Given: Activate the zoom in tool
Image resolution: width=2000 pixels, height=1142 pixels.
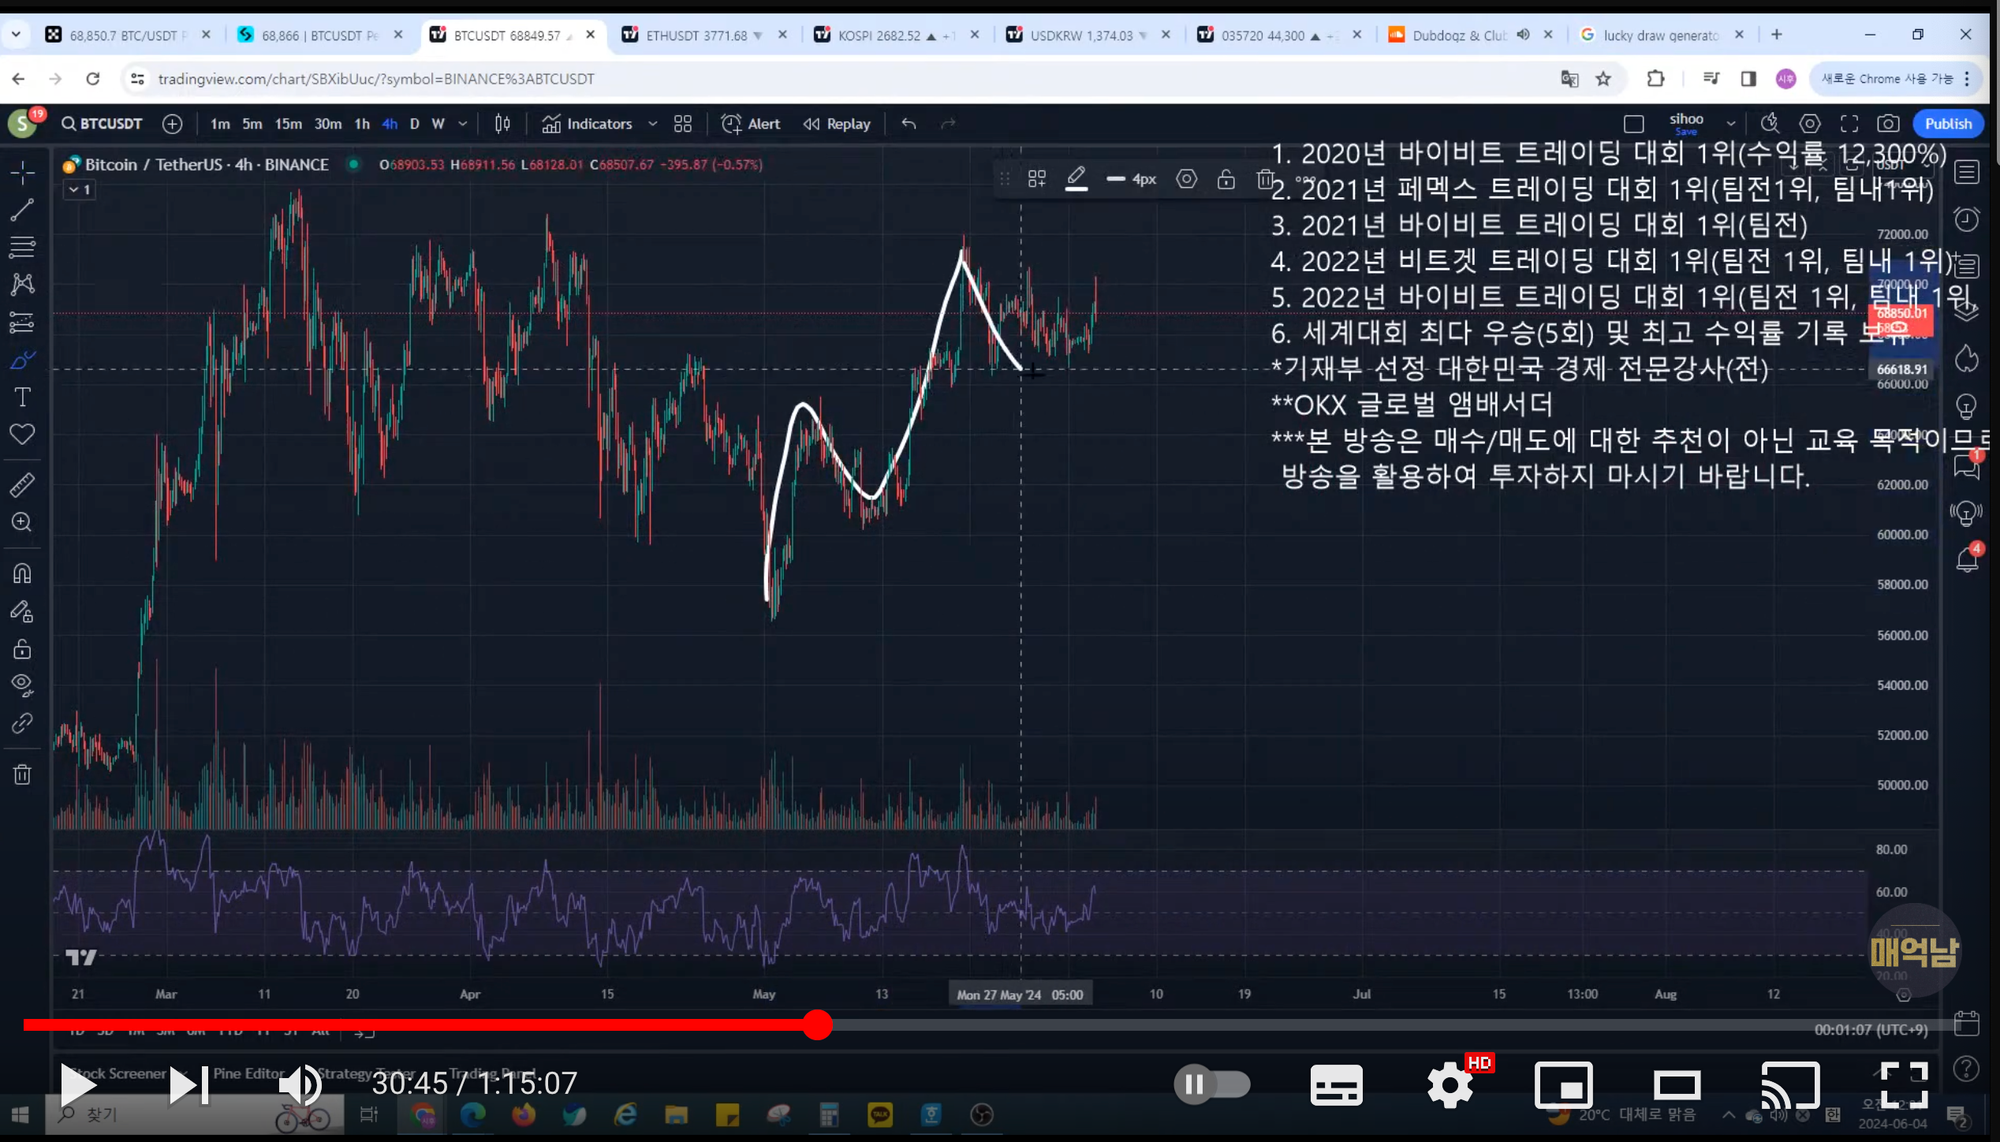Looking at the screenshot, I should (22, 522).
